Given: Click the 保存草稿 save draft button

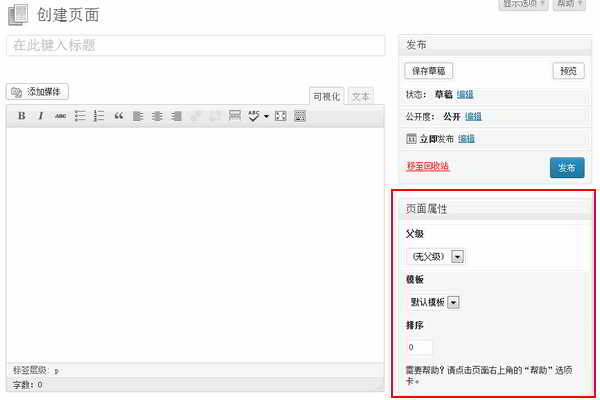Looking at the screenshot, I should pyautogui.click(x=429, y=71).
